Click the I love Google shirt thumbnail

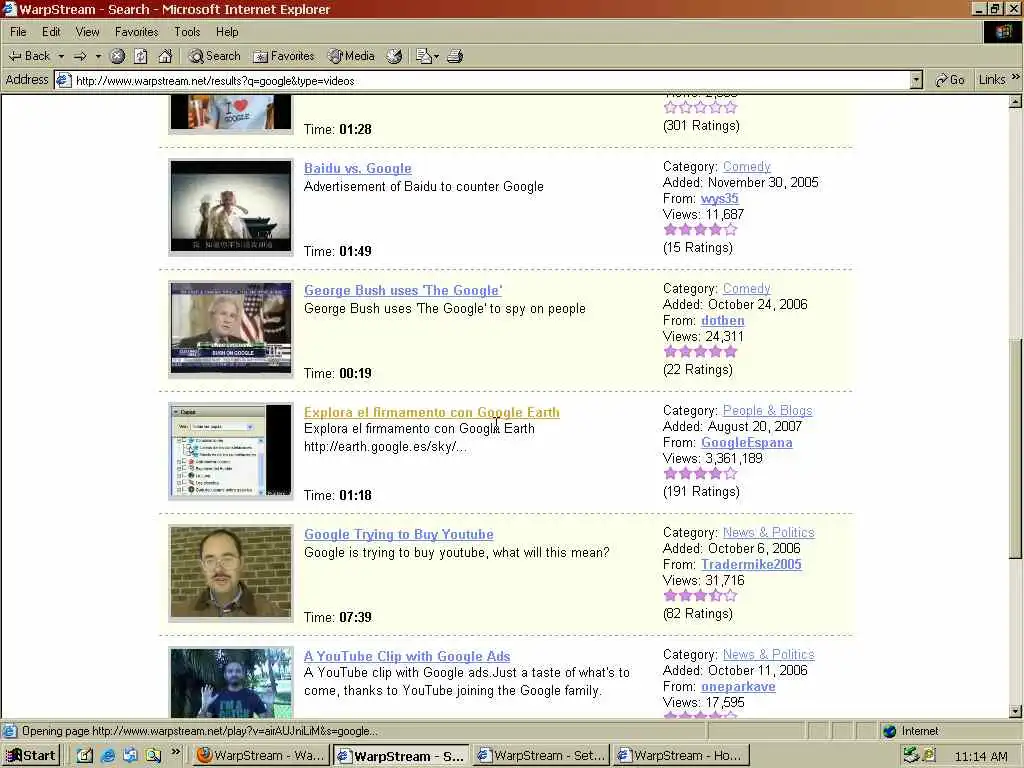pyautogui.click(x=231, y=112)
